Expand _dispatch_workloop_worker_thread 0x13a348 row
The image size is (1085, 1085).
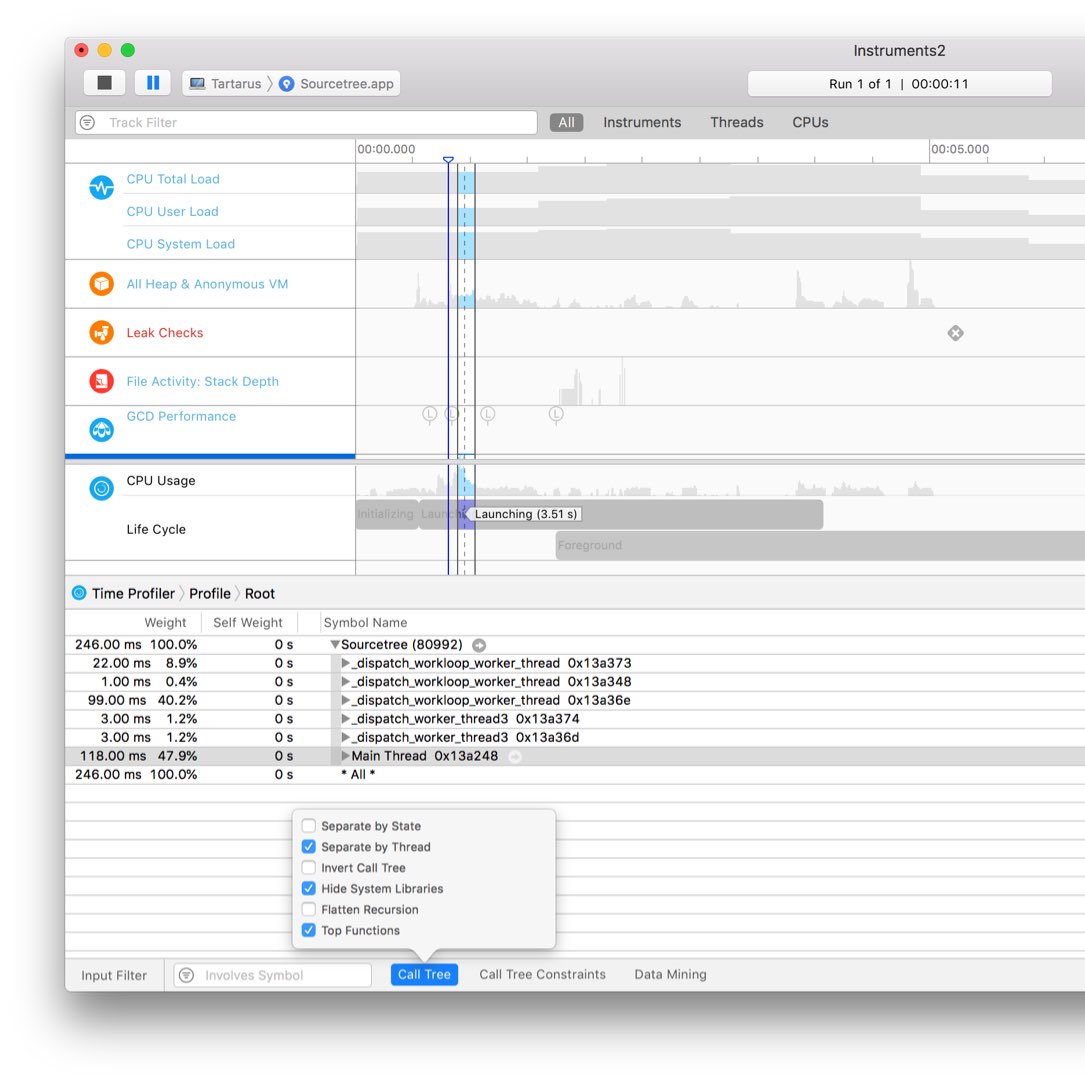[345, 682]
